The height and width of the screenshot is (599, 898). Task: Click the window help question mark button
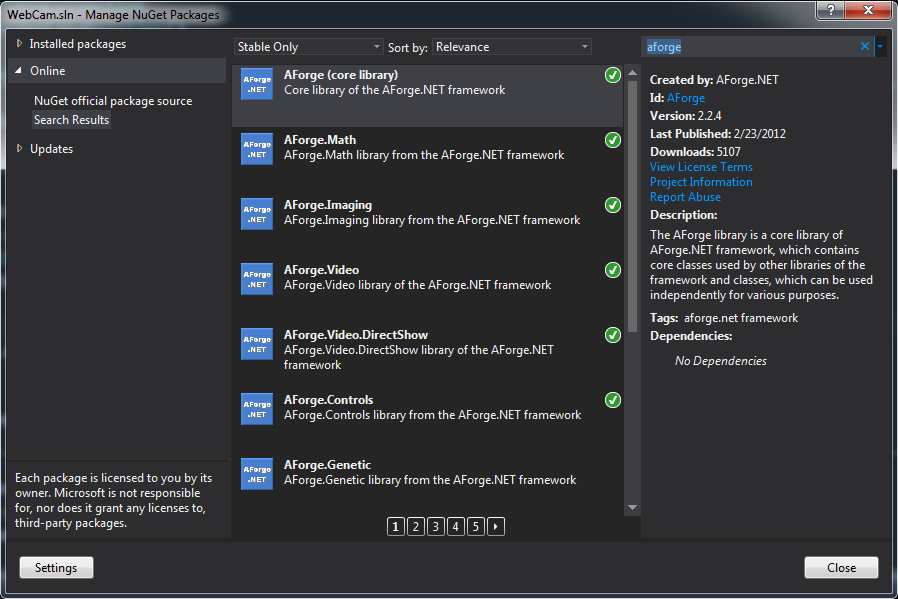[830, 10]
